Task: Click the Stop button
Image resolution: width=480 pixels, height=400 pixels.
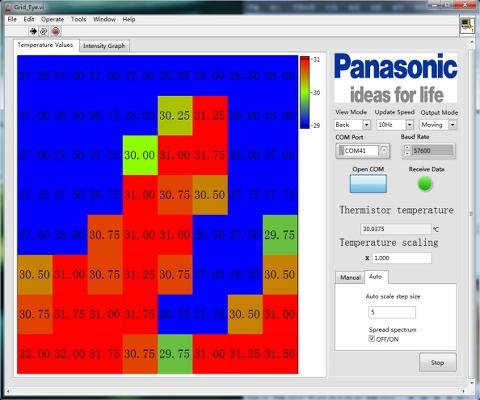Action: point(438,362)
